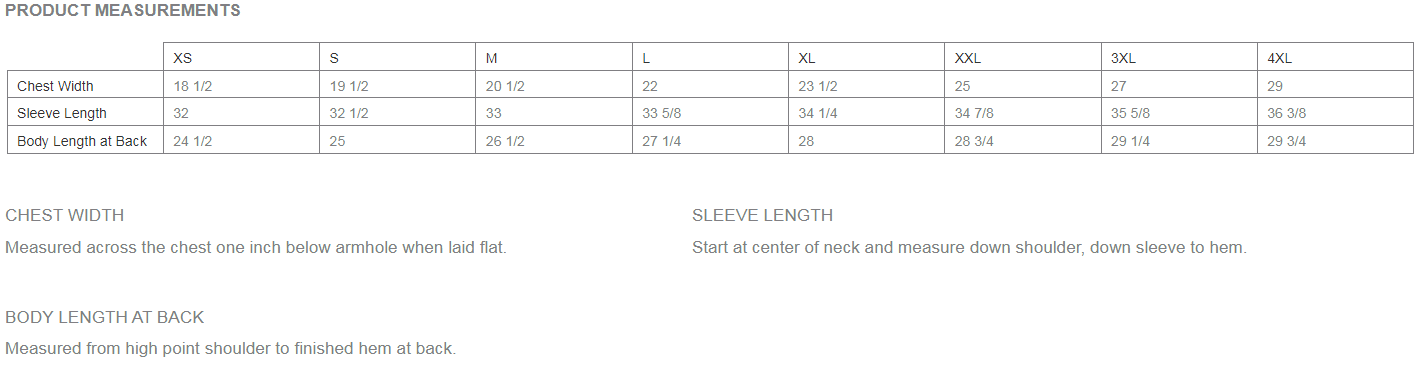Click the BODY LENGTH AT BACK heading
Image resolution: width=1420 pixels, height=365 pixels.
pyautogui.click(x=105, y=317)
